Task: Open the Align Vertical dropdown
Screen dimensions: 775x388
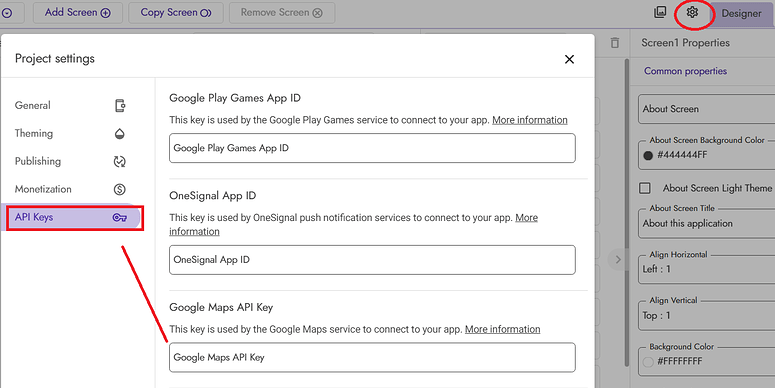Action: click(707, 315)
